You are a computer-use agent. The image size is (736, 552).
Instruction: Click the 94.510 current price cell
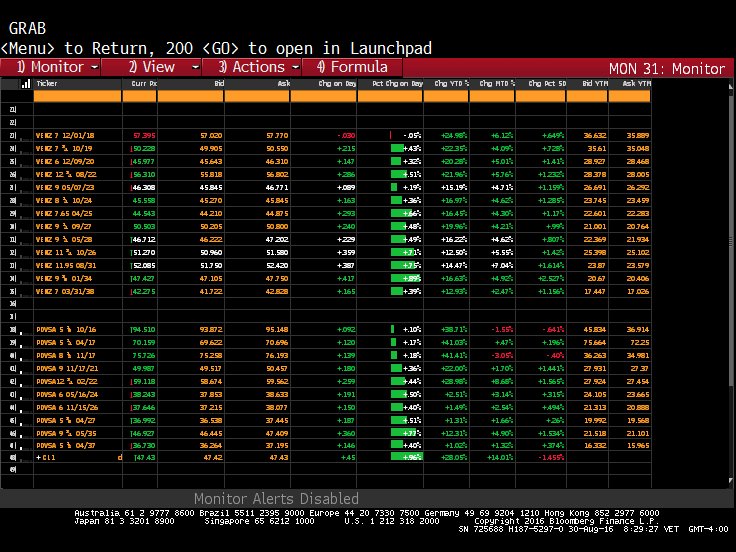[143, 330]
